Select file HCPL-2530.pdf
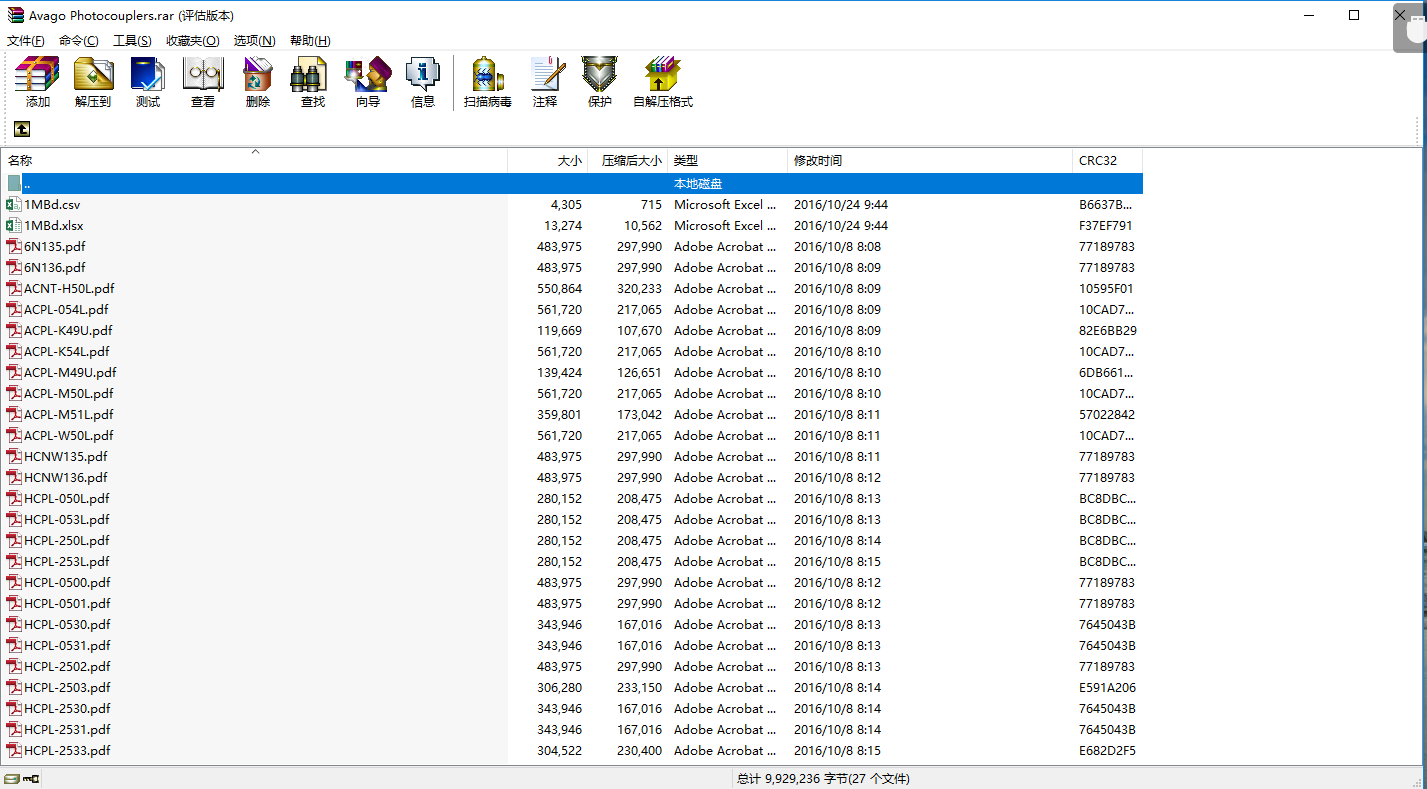Viewport: 1427px width, 789px height. tap(67, 708)
